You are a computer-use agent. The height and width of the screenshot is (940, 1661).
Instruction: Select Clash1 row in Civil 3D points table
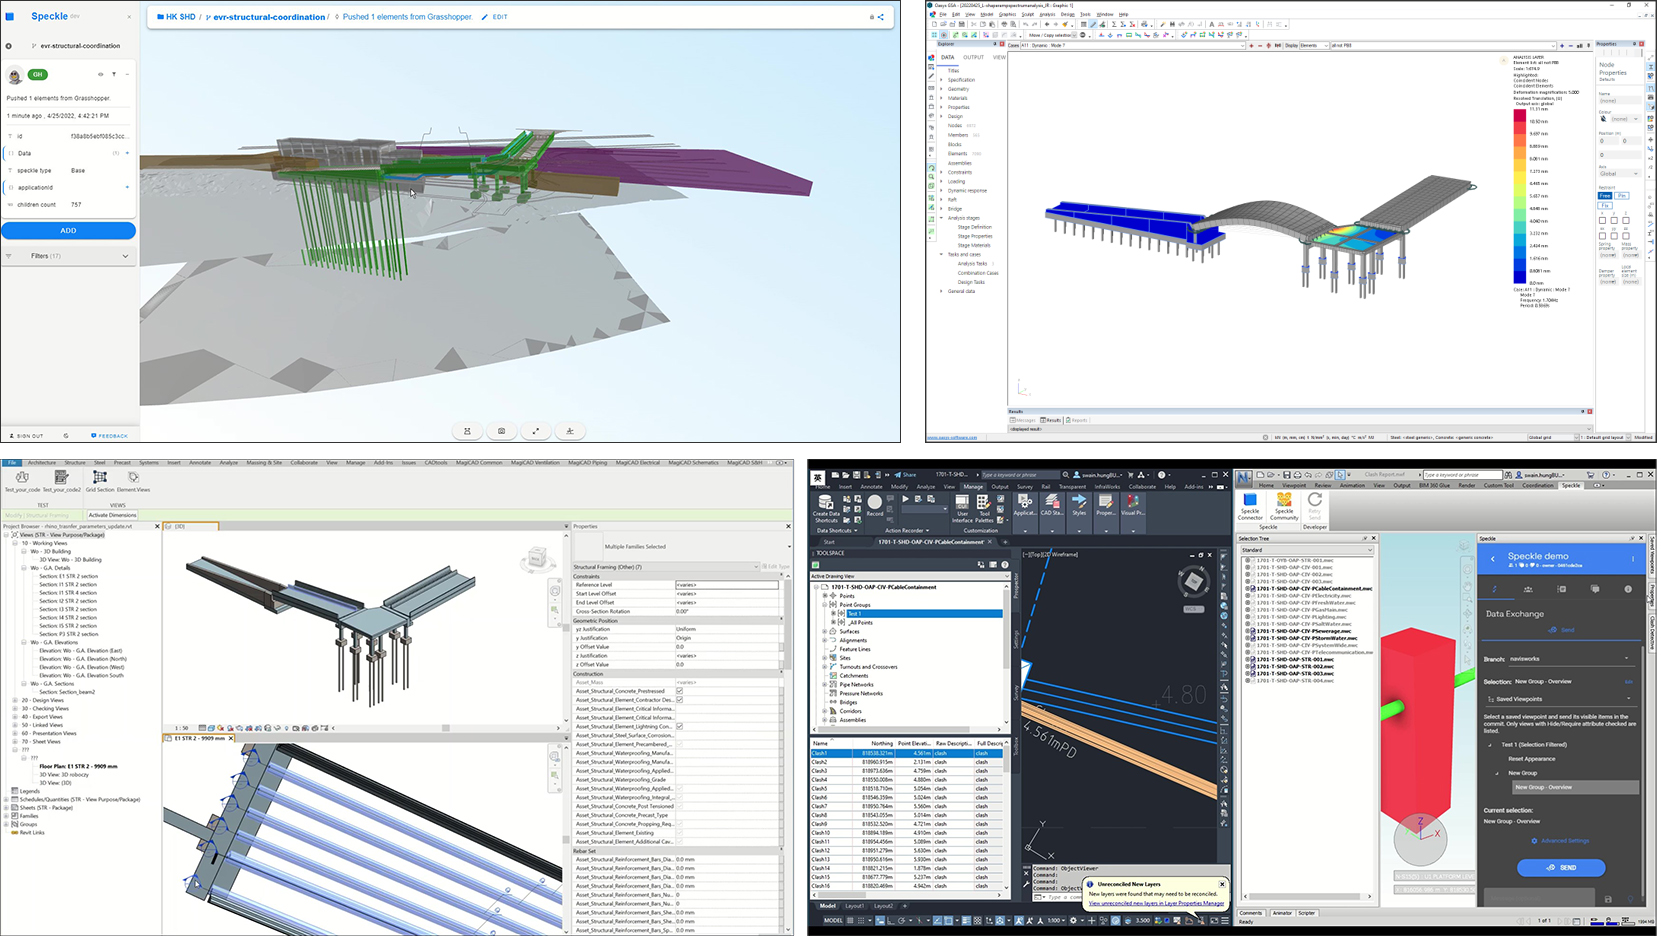click(909, 755)
